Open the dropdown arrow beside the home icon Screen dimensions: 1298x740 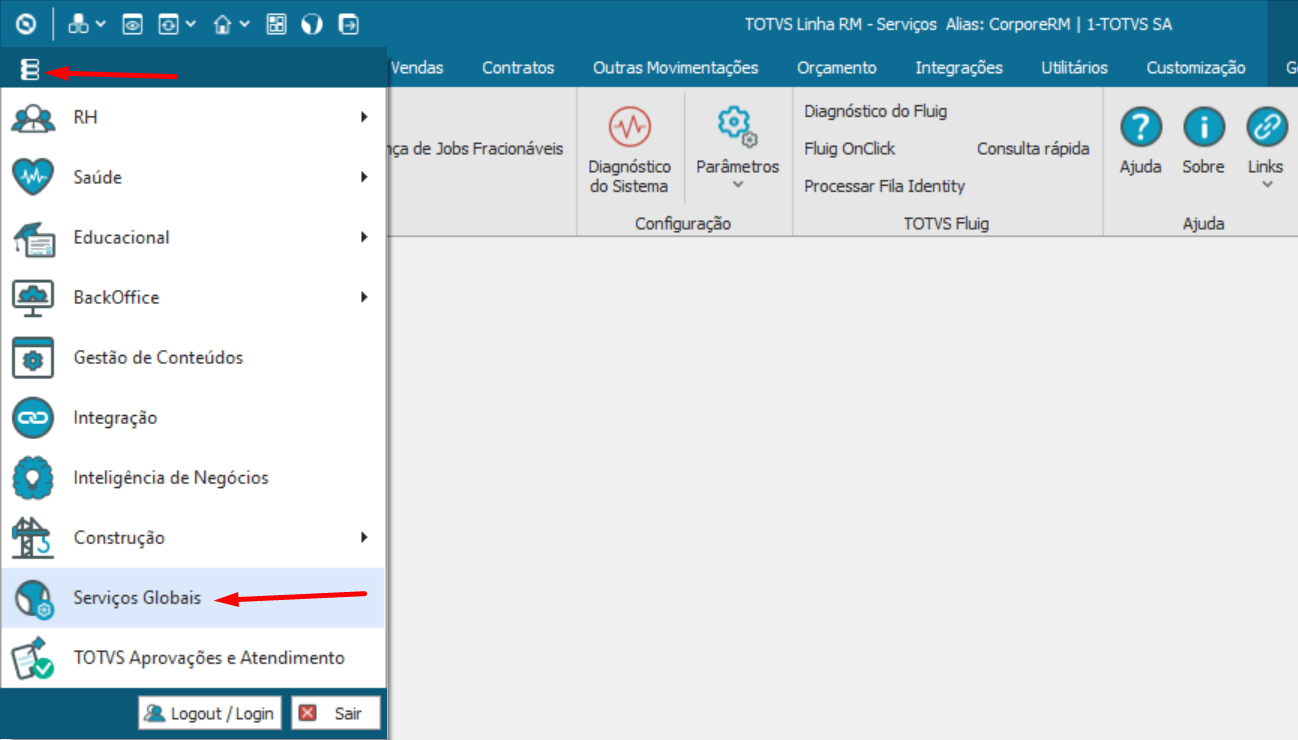click(245, 24)
